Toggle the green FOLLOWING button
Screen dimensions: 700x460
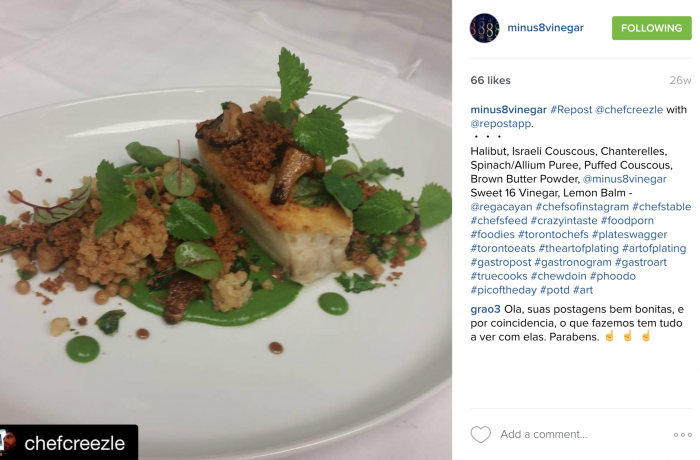651,28
